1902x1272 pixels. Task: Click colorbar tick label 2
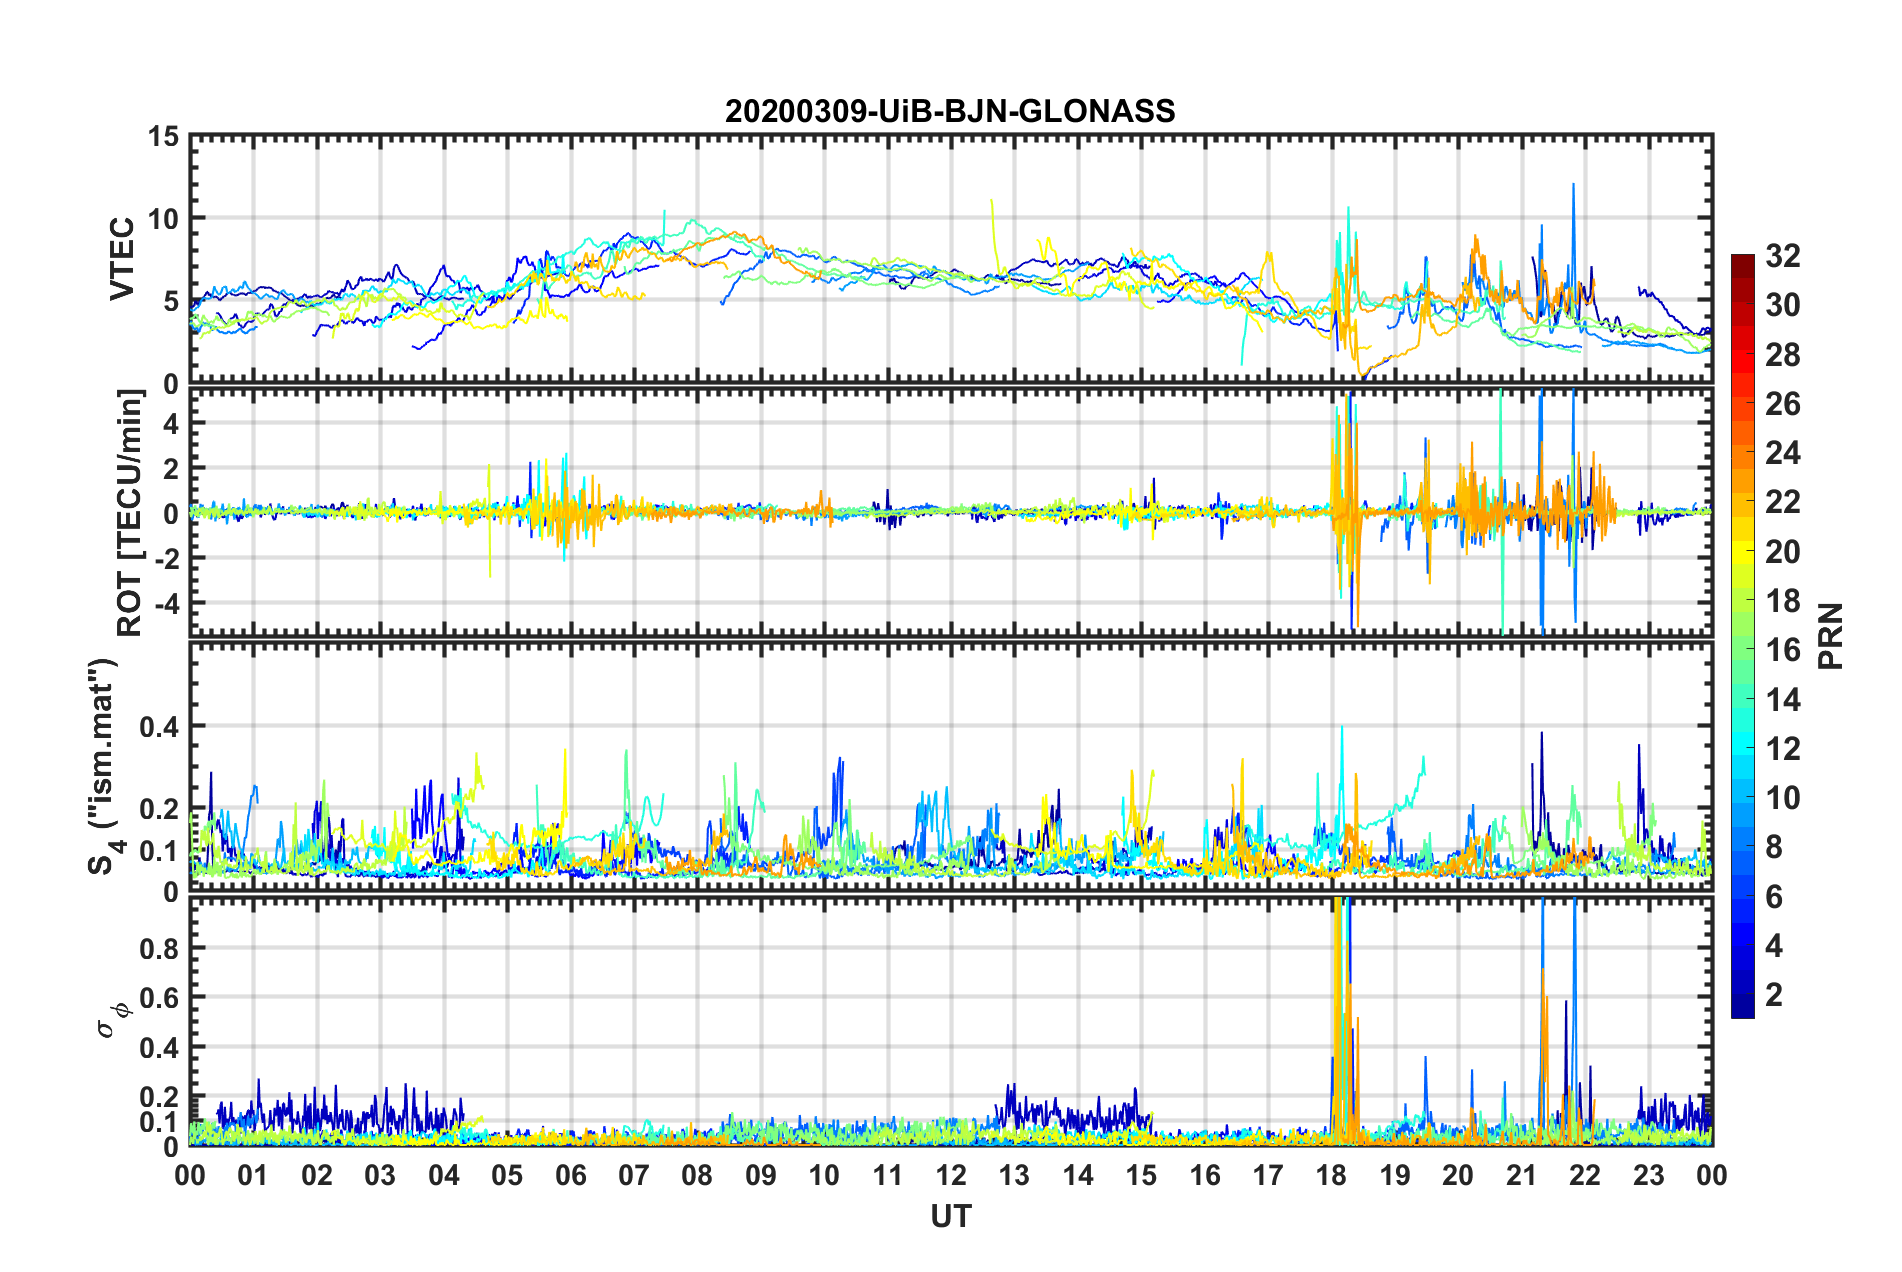[1774, 994]
